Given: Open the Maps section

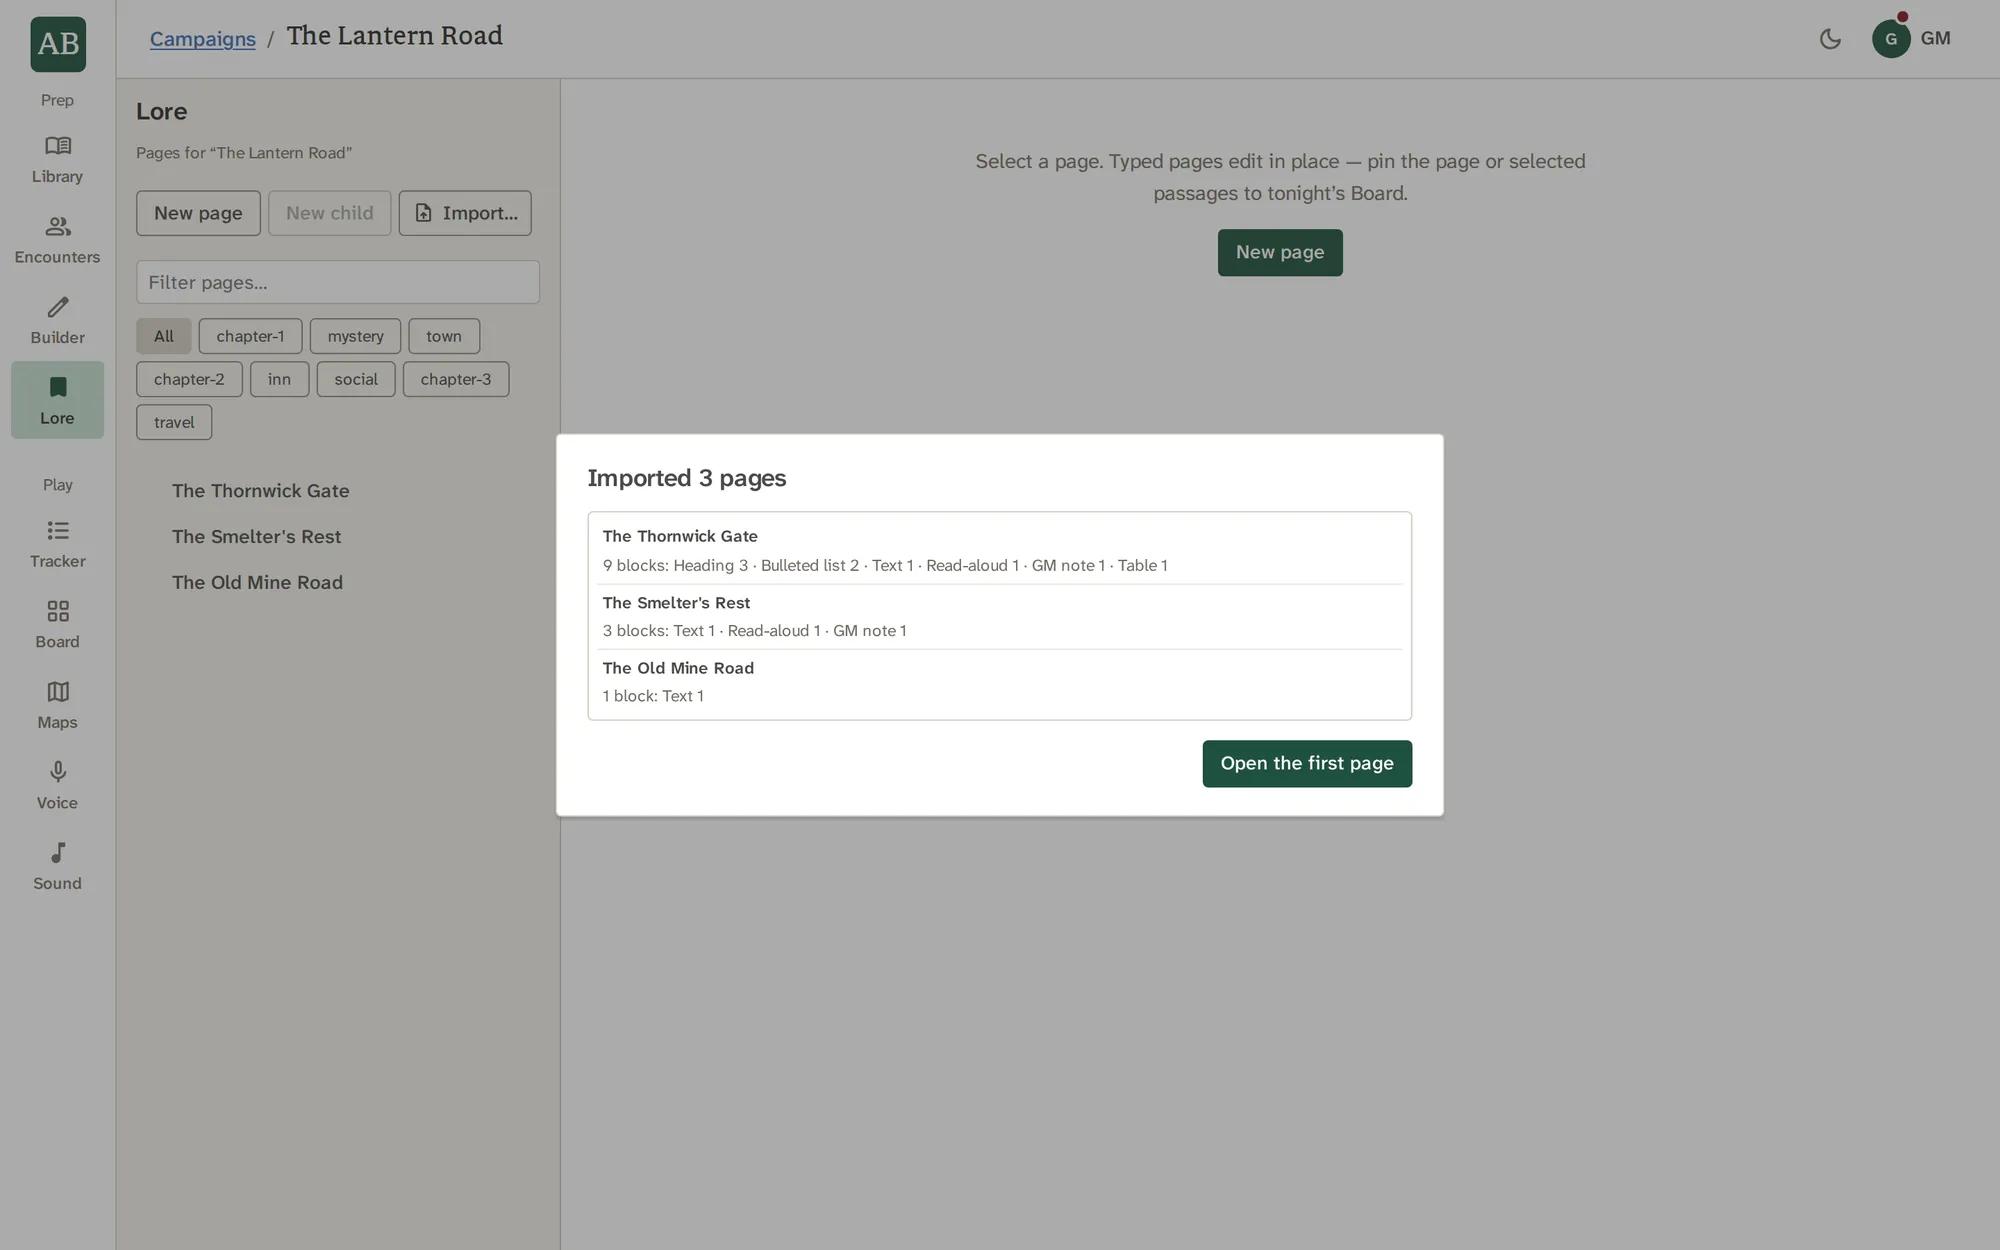Looking at the screenshot, I should (57, 706).
